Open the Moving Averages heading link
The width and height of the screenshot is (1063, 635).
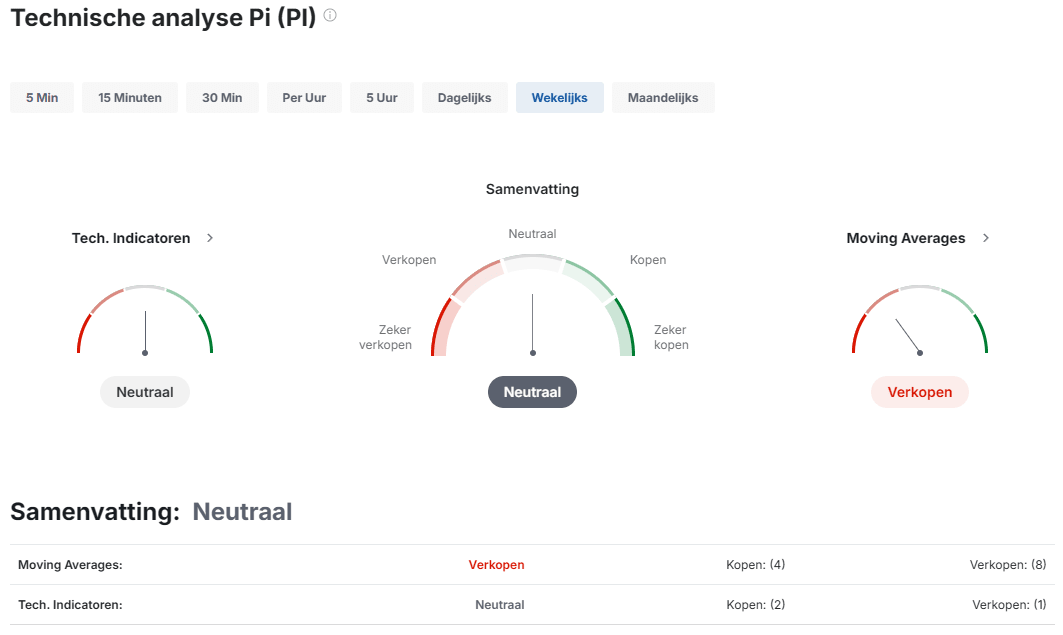click(x=906, y=238)
